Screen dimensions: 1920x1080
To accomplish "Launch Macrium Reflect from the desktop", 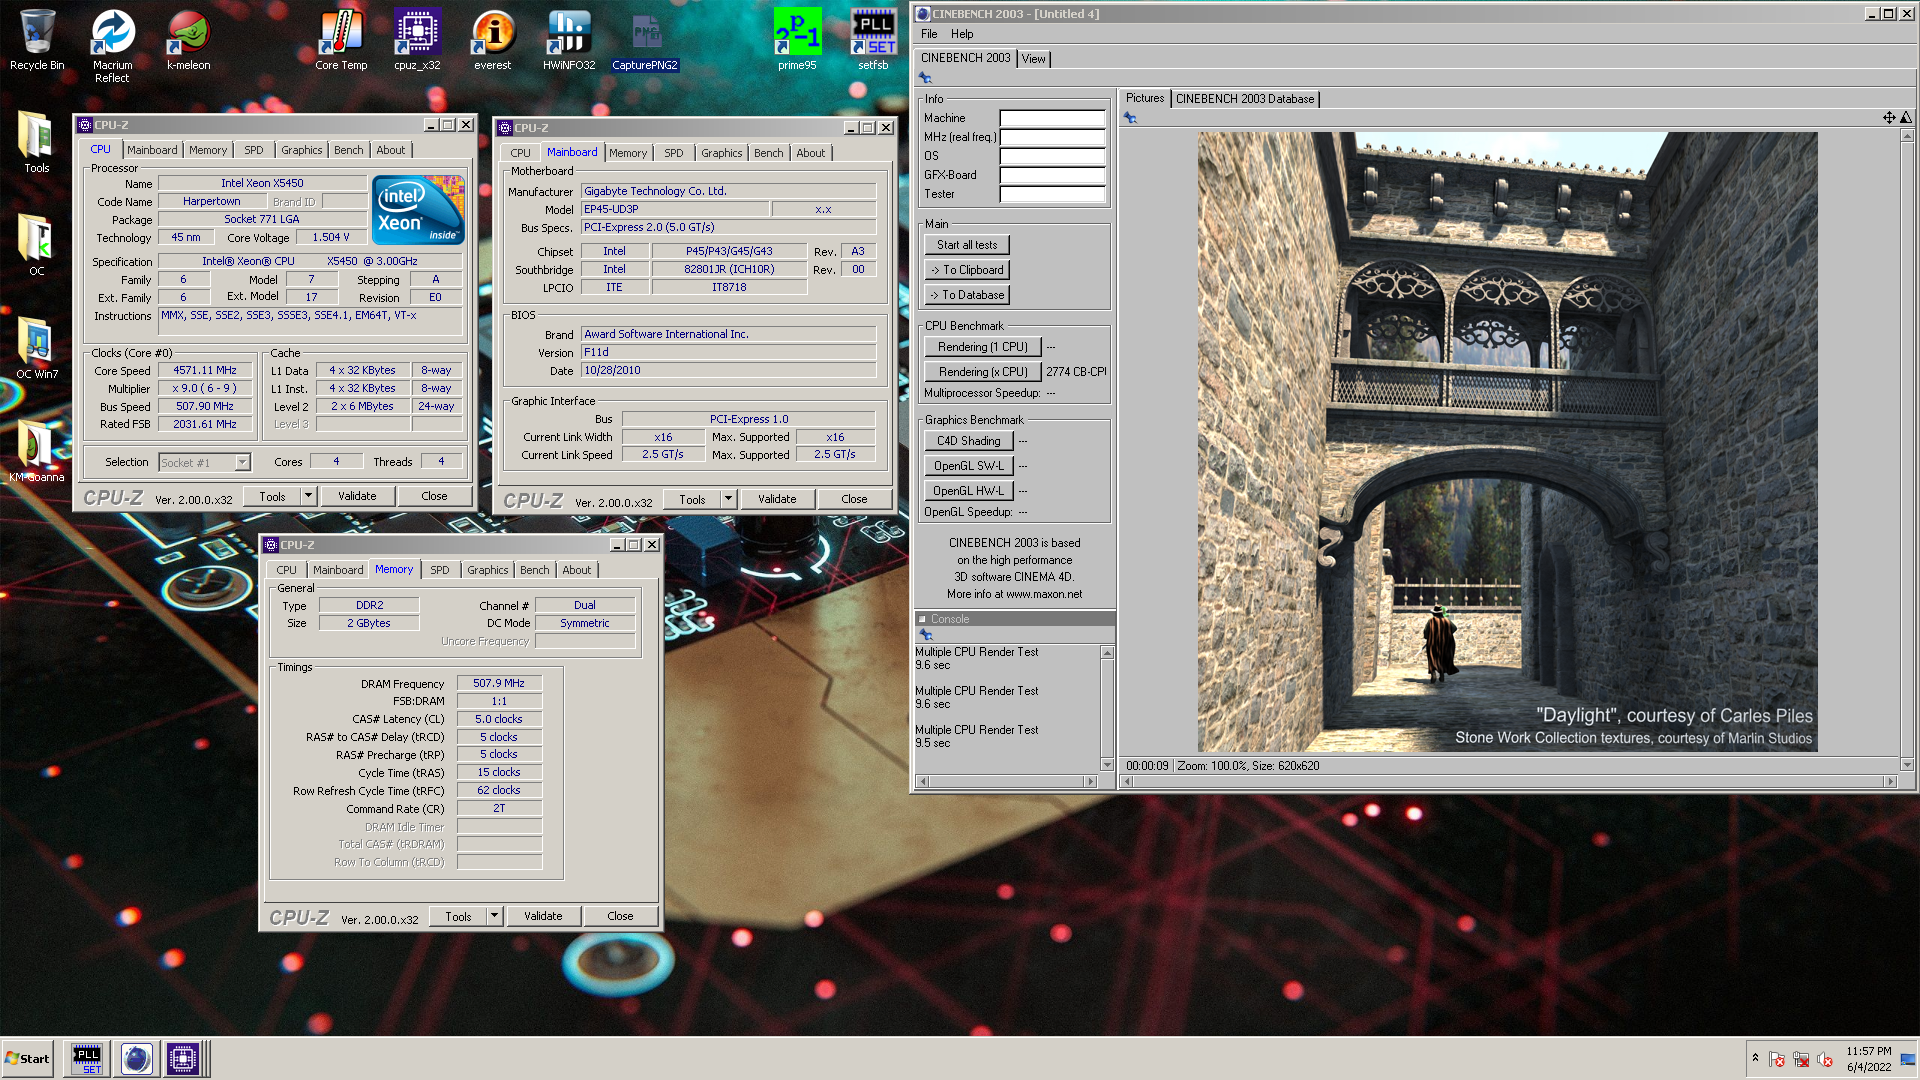I will pos(112,45).
